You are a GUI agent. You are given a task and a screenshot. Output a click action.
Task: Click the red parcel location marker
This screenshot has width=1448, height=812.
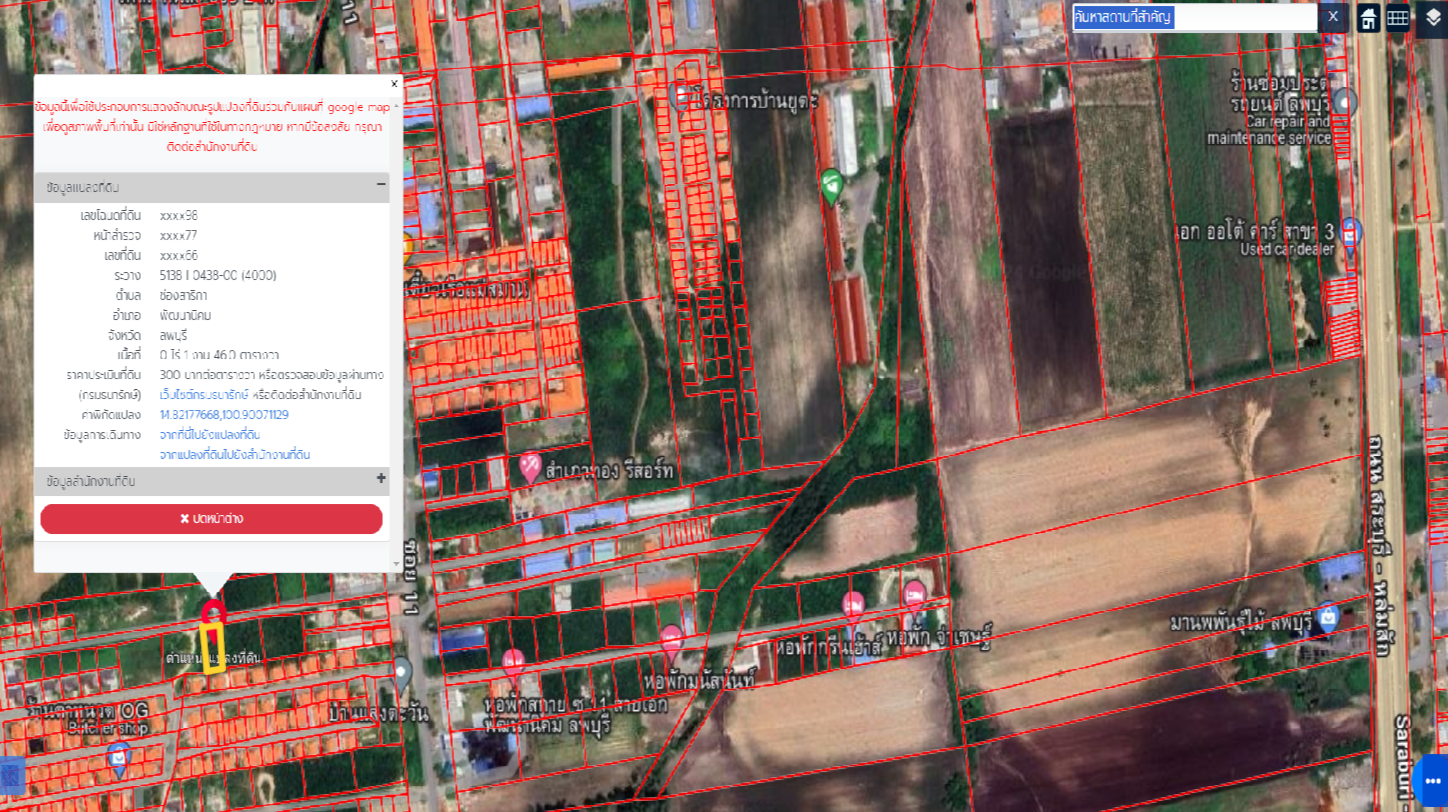[x=211, y=612]
